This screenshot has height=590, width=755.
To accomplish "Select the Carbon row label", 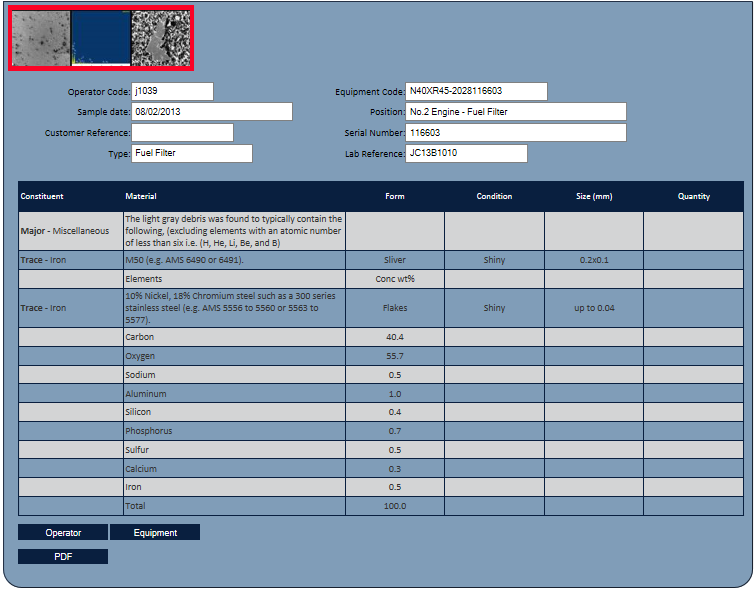I will [x=234, y=337].
